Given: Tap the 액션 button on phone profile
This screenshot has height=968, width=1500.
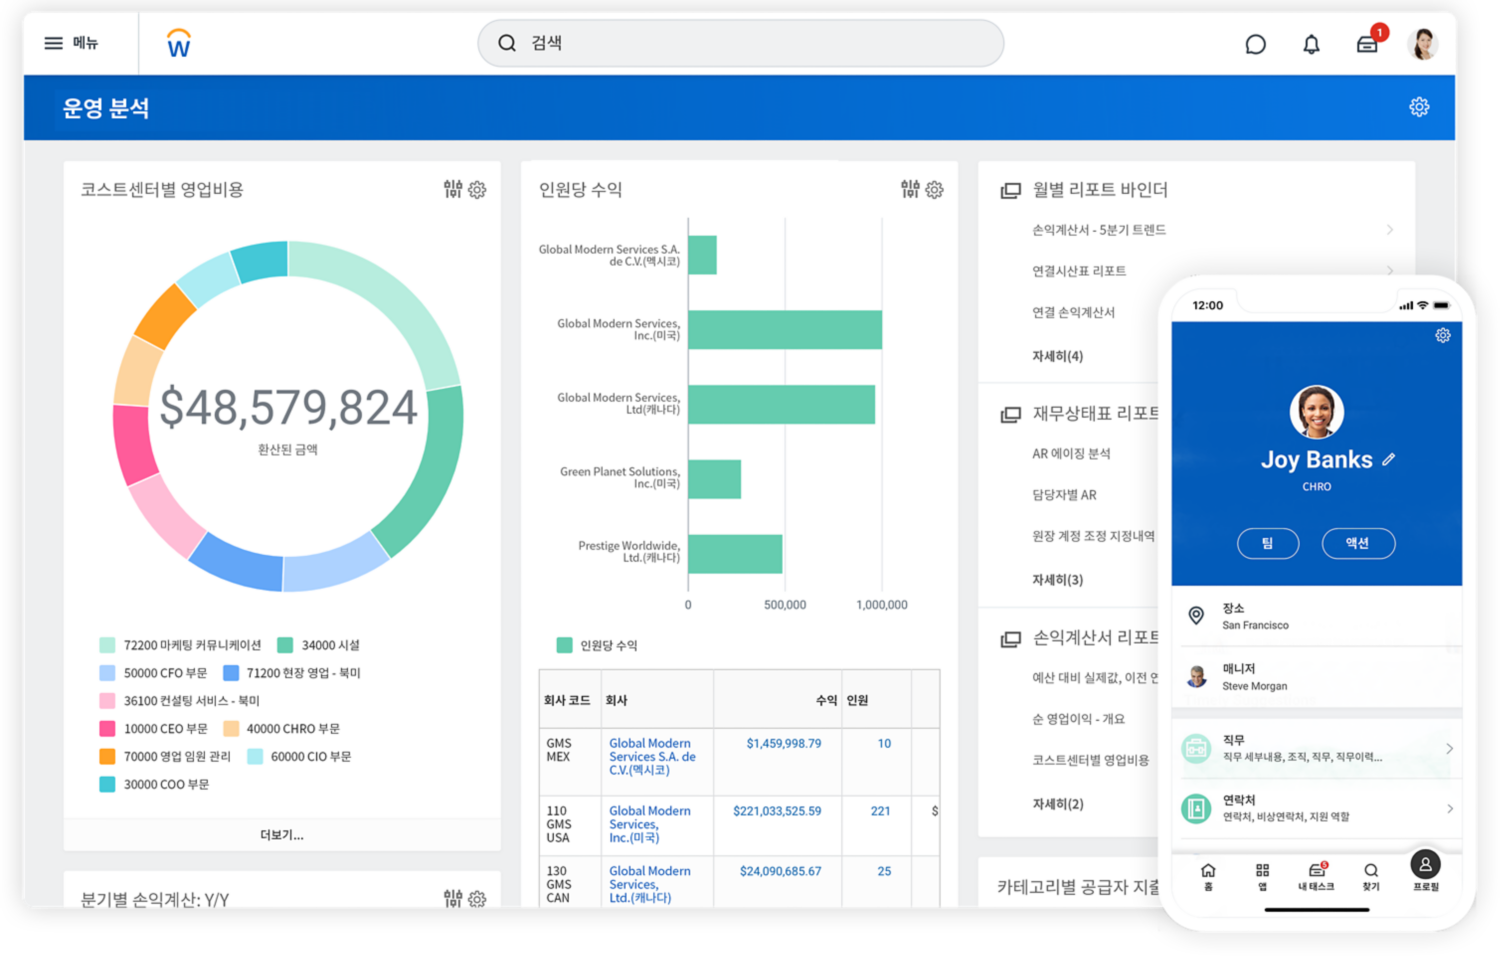Looking at the screenshot, I should [x=1358, y=543].
